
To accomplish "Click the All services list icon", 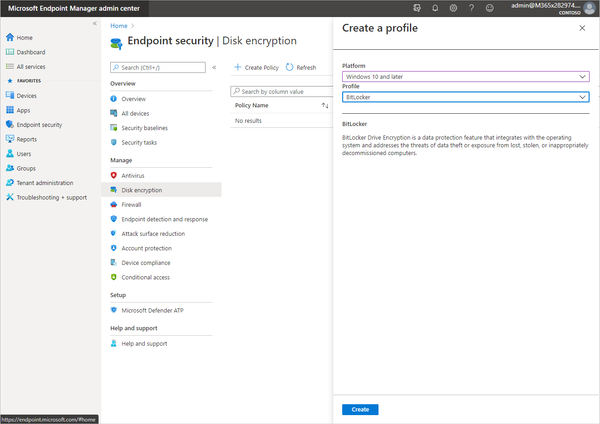I will 10,66.
